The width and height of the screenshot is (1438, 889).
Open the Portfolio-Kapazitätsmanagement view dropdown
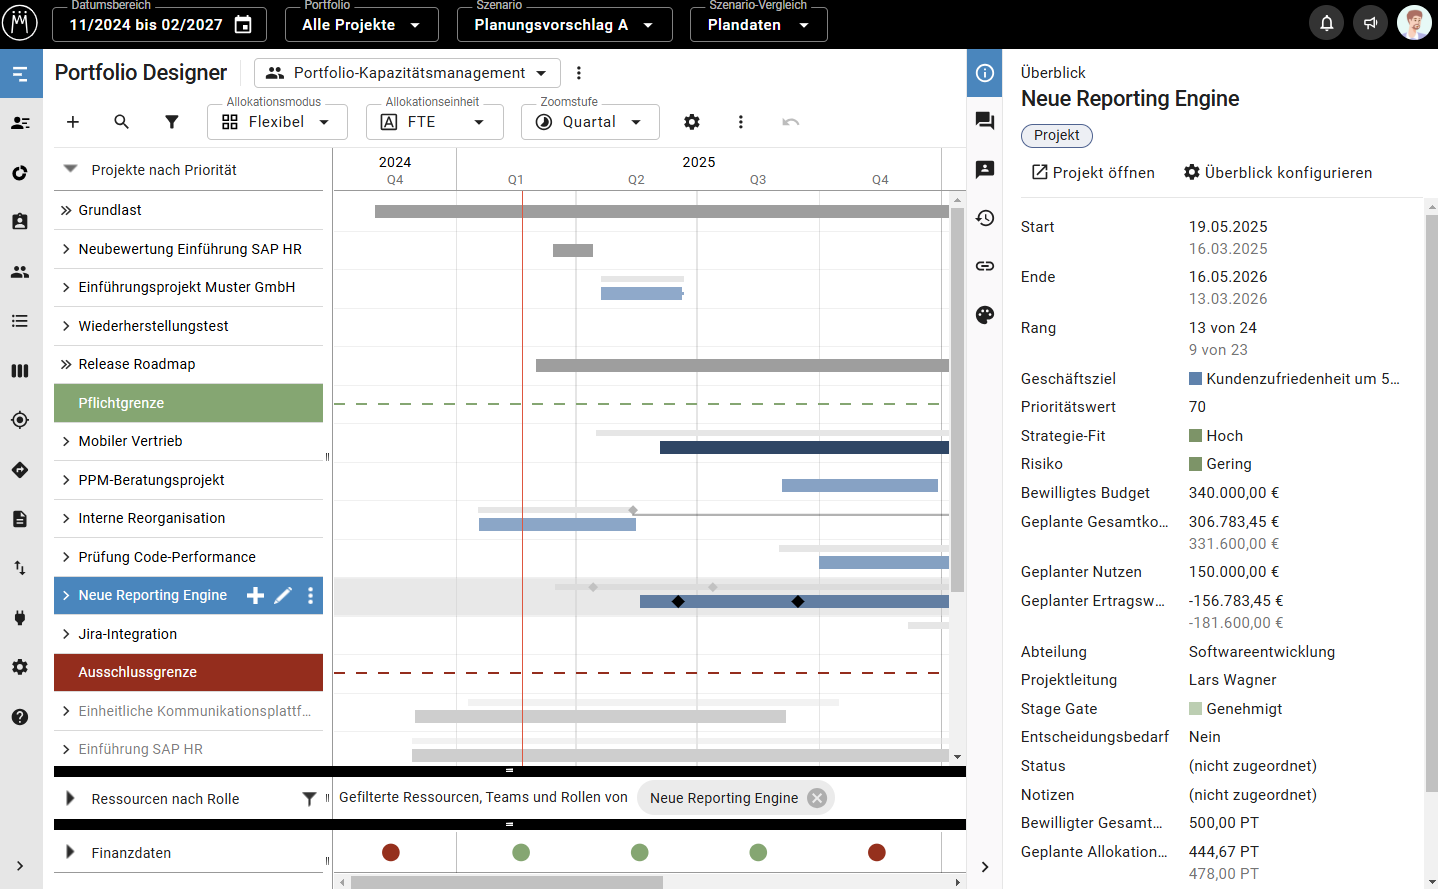coord(407,73)
